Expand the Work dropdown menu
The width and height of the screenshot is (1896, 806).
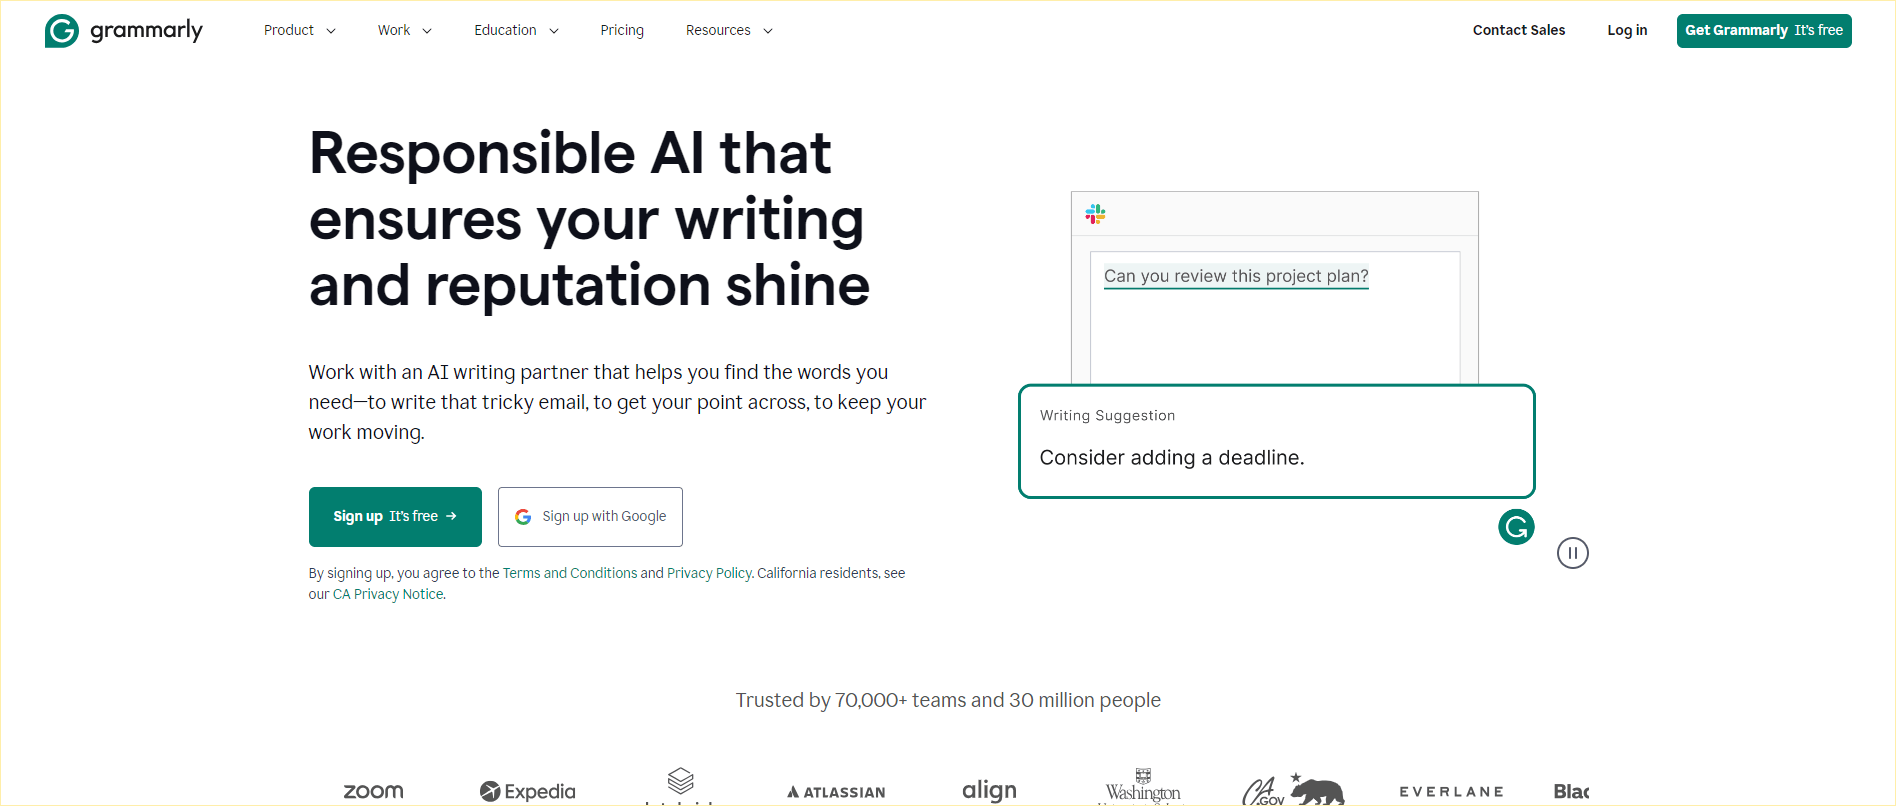point(405,30)
